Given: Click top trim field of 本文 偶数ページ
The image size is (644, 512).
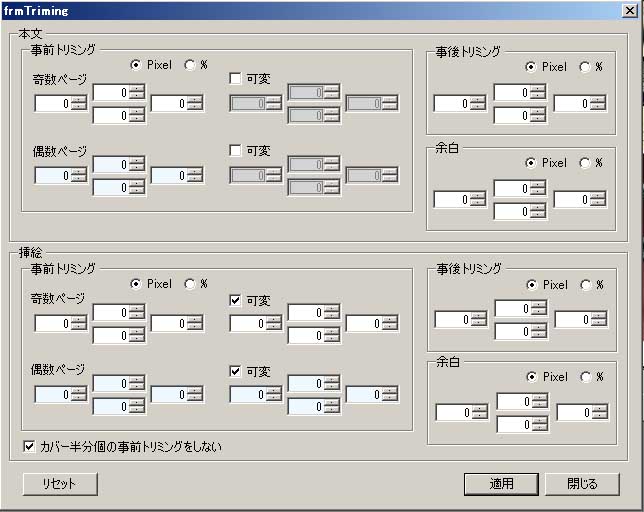Looking at the screenshot, I should click(x=119, y=164).
